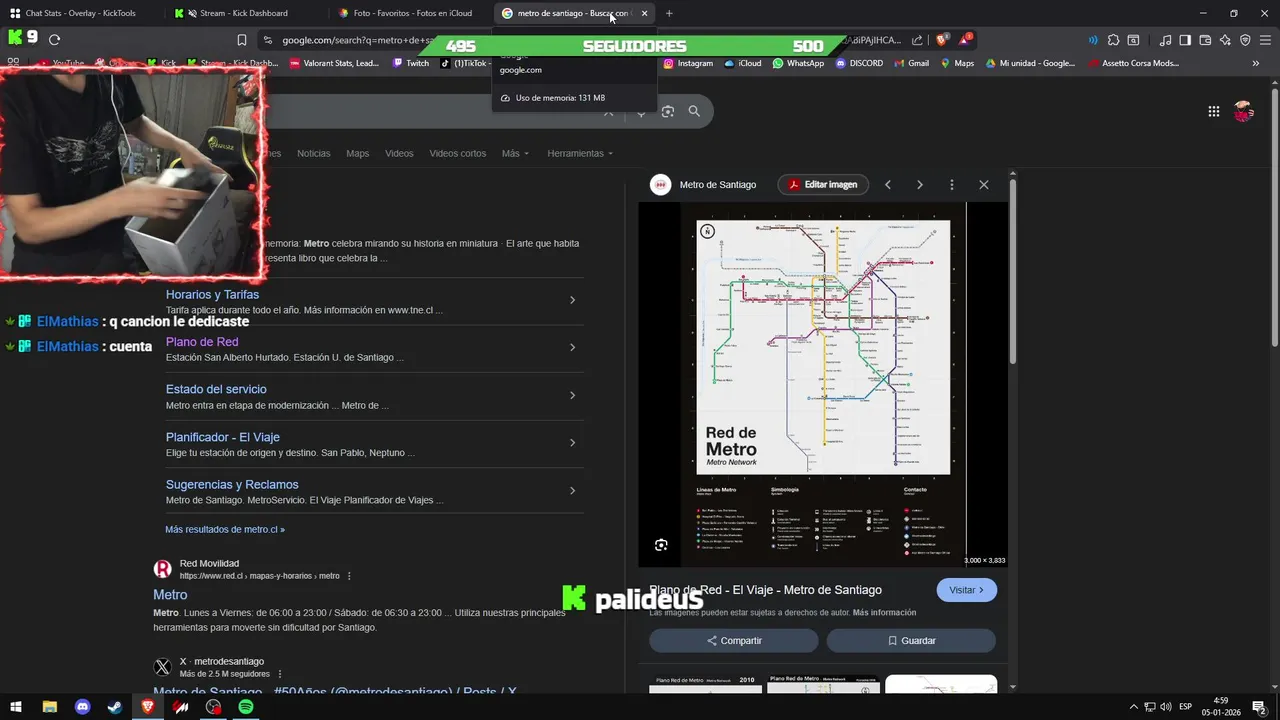
Task: Open Sugerencias y Reclamos link
Action: [x=232, y=484]
